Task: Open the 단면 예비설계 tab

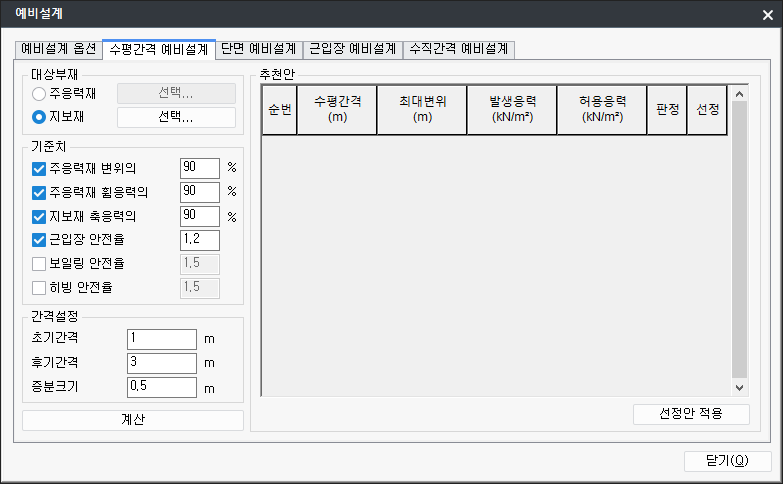Action: [x=258, y=48]
